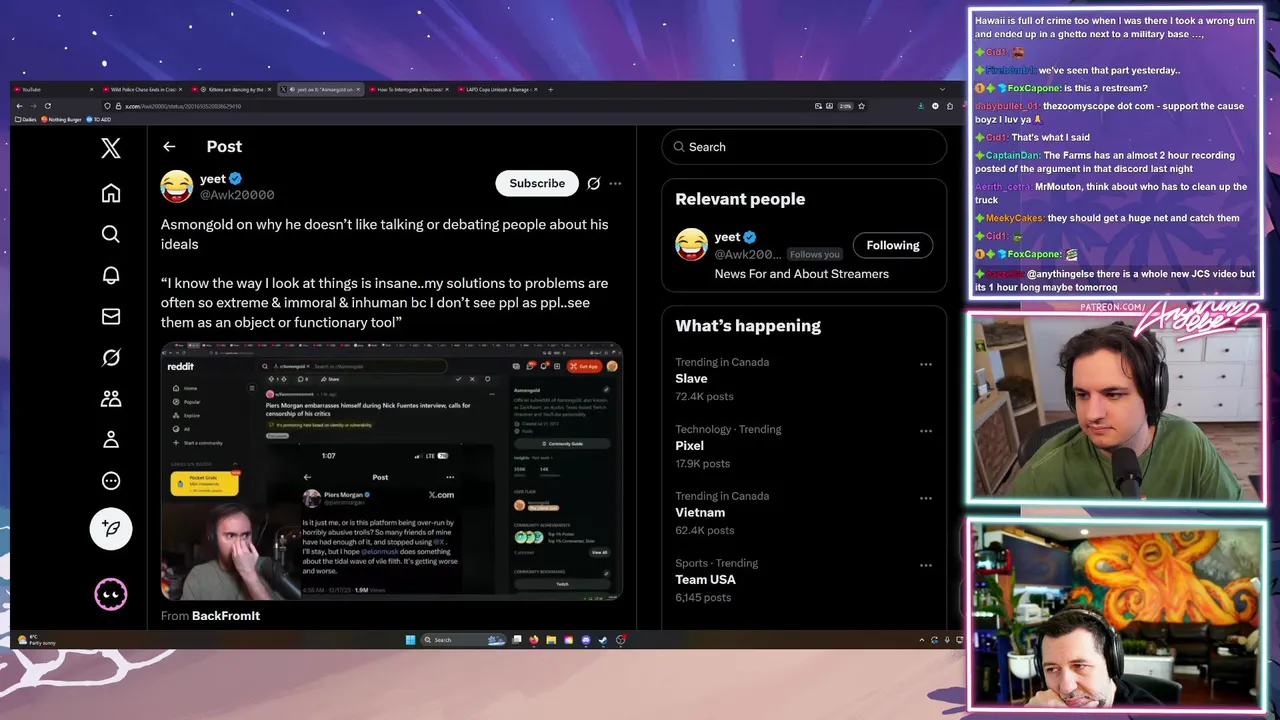This screenshot has height=720, width=1280.
Task: Go to Home in X sidebar
Action: click(111, 193)
